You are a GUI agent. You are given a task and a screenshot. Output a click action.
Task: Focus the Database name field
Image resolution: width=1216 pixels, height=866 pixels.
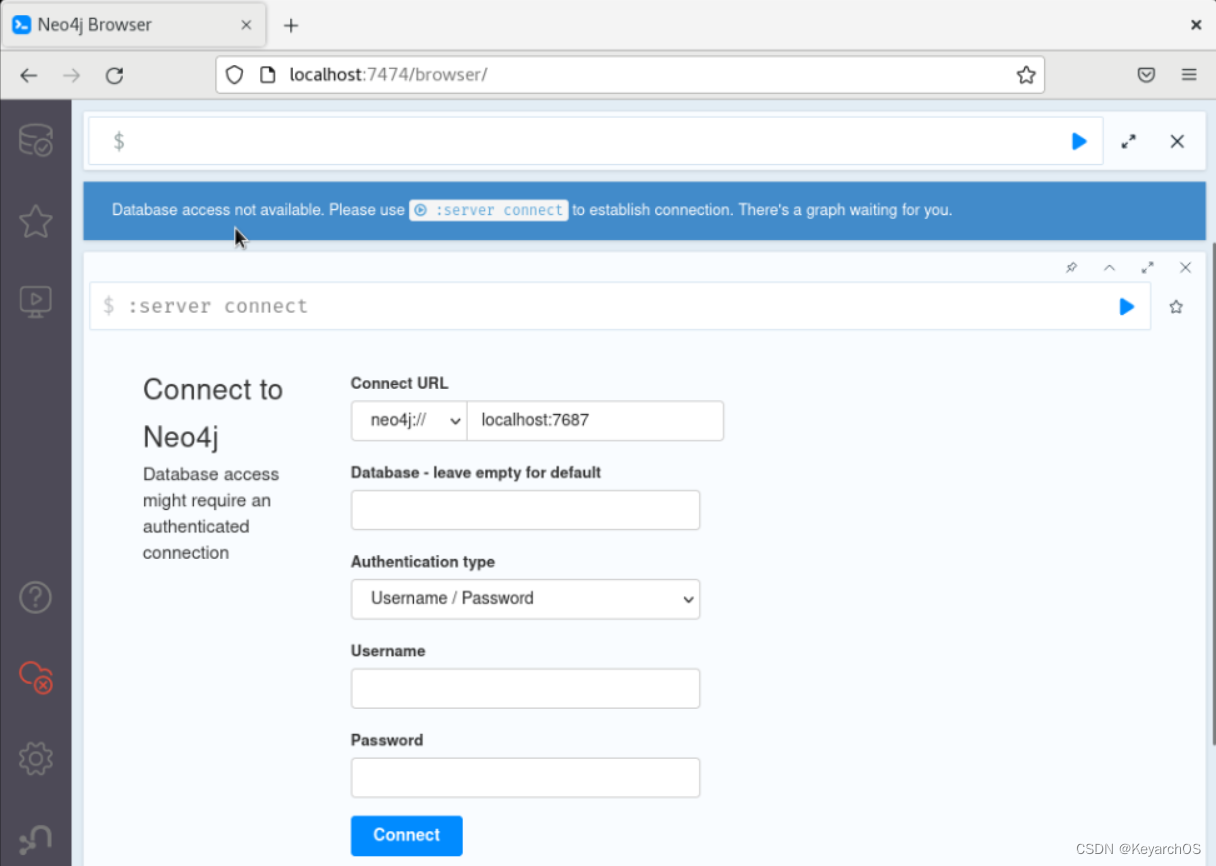click(525, 510)
